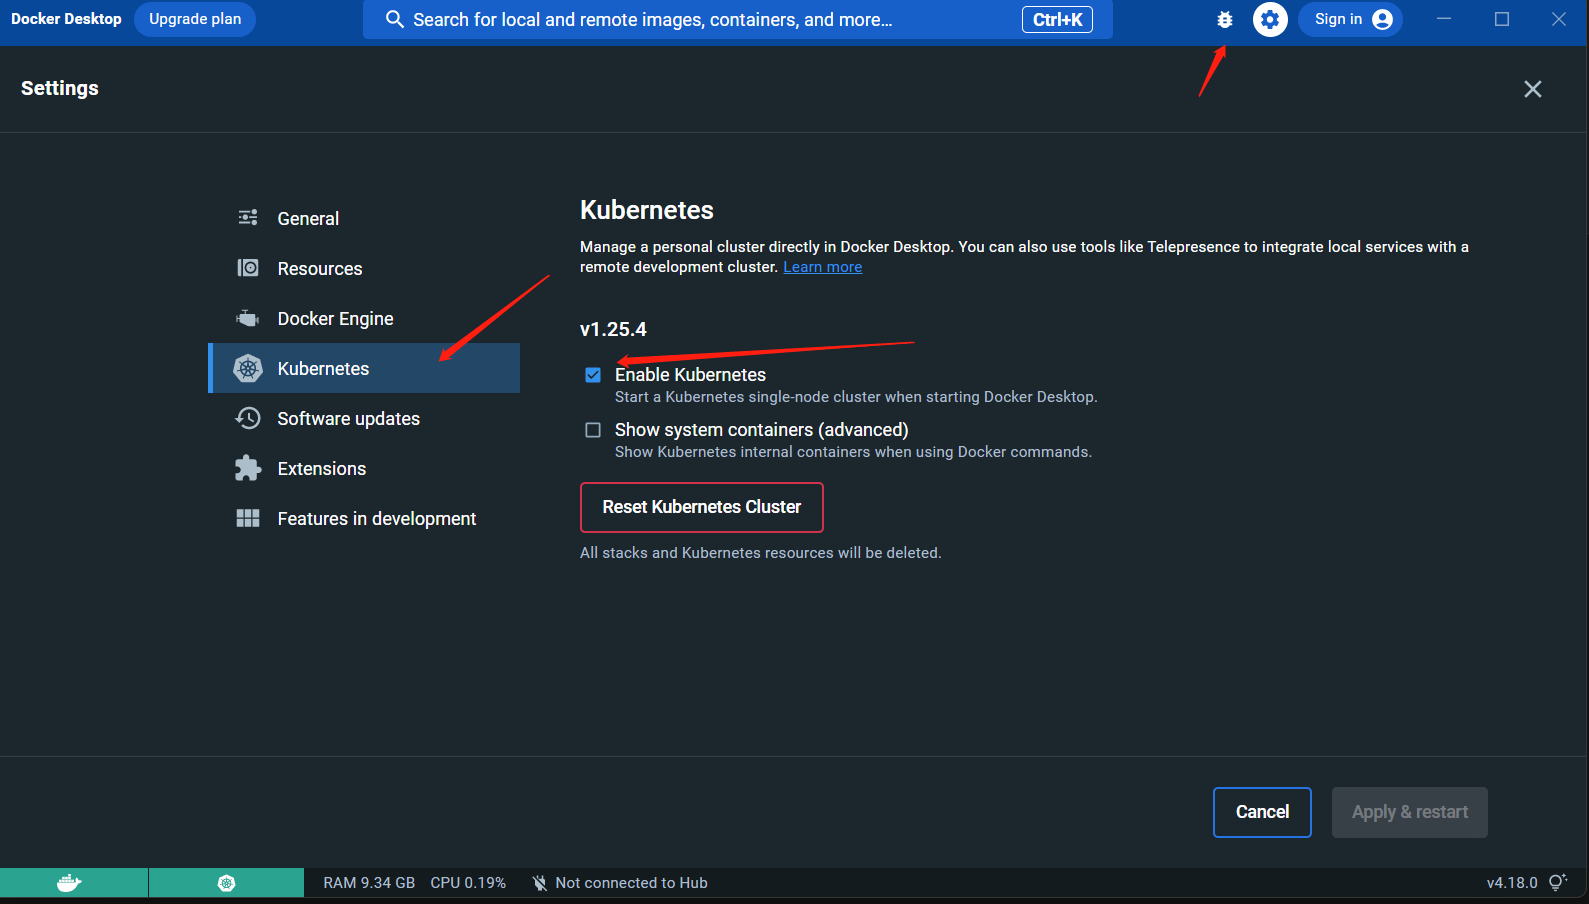Click the Docker whale status icon
Viewport: 1589px width, 904px height.
69,883
